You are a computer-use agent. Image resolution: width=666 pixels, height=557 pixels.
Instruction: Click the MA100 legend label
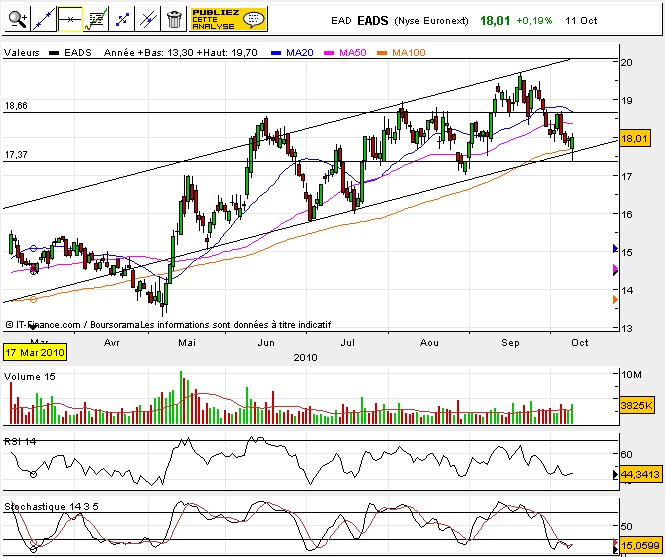pos(409,53)
